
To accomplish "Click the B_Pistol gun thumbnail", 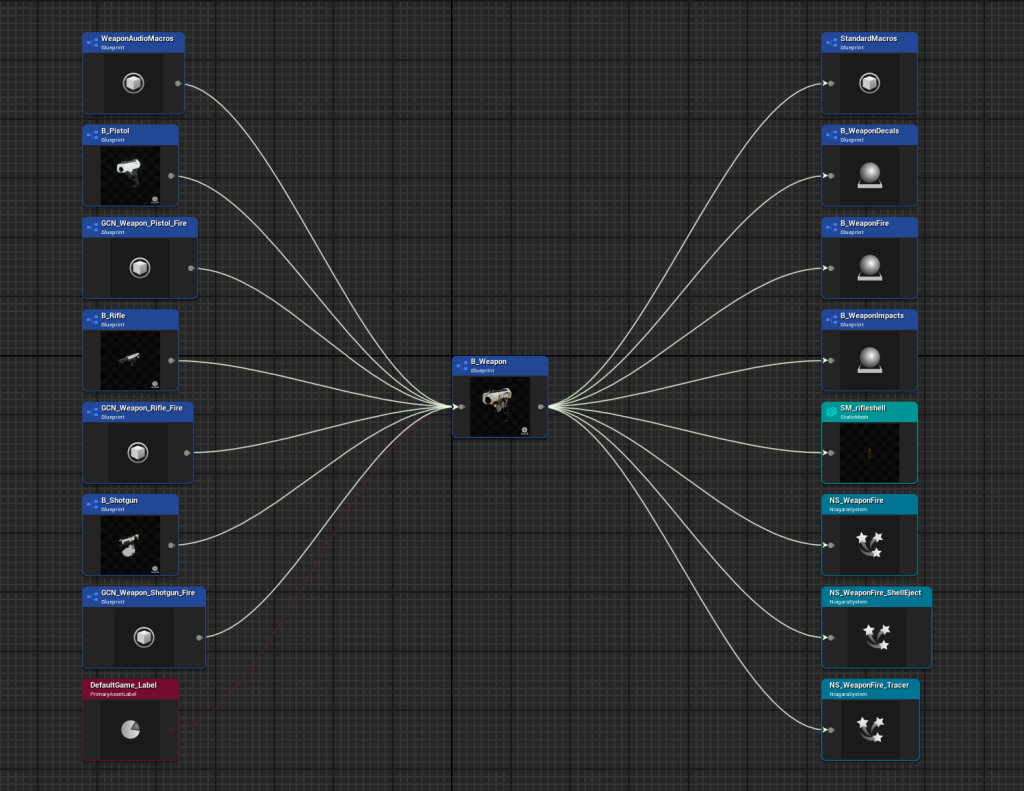I will [x=130, y=176].
